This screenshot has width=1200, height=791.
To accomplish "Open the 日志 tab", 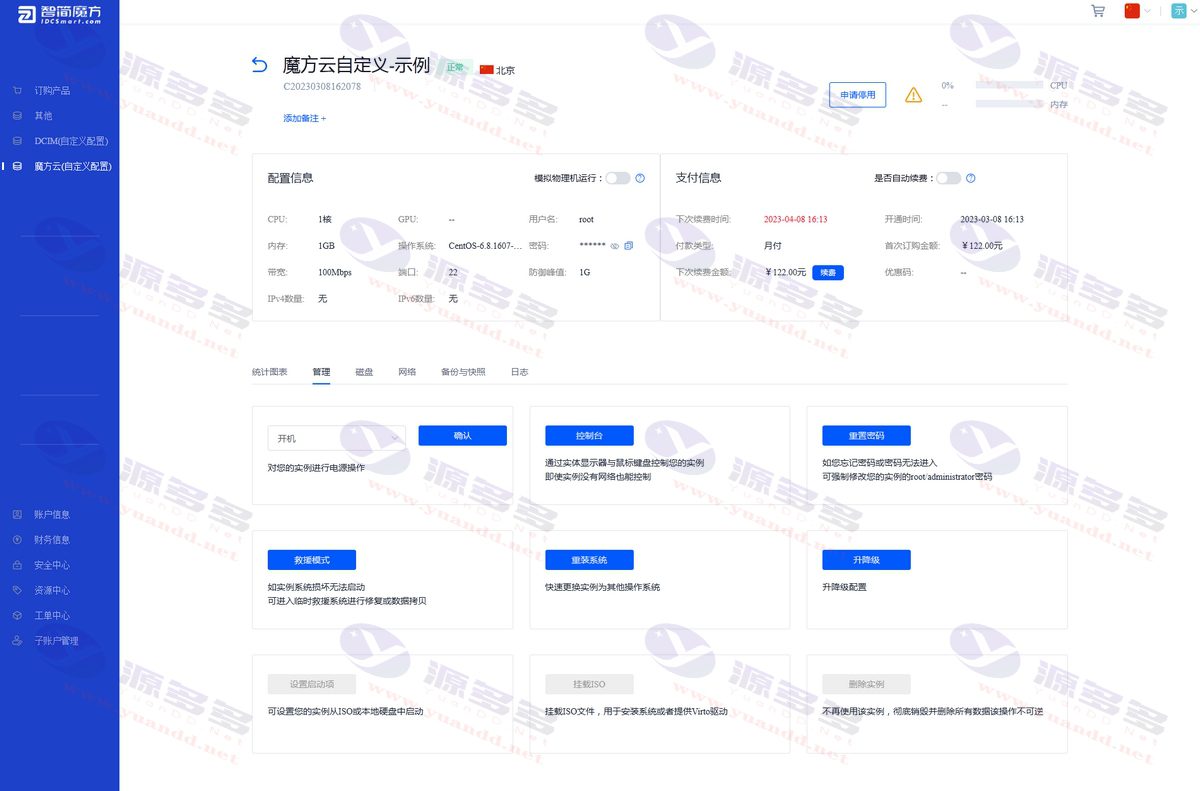I will [x=519, y=372].
